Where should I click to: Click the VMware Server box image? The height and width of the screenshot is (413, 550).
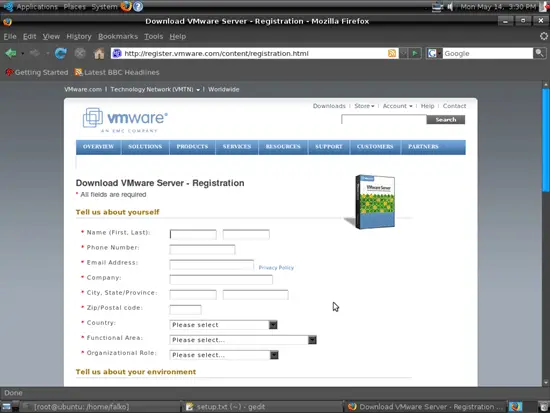pos(375,202)
